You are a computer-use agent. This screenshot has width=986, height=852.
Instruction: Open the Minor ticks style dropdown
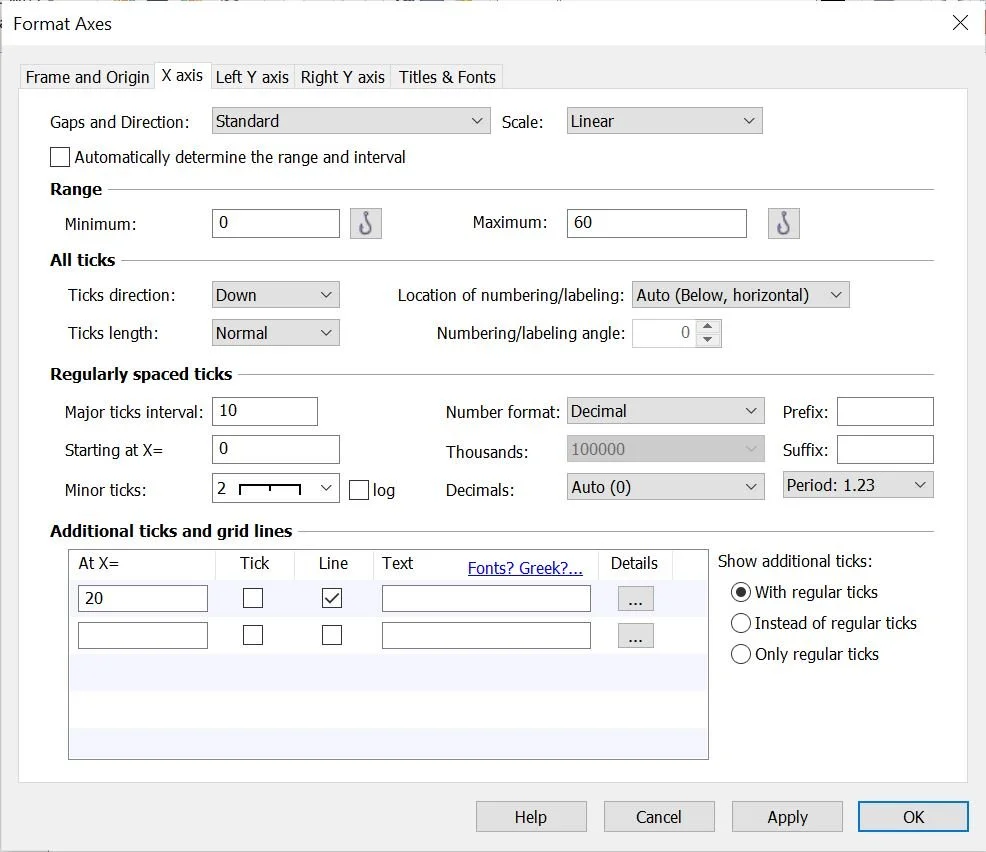tap(322, 489)
